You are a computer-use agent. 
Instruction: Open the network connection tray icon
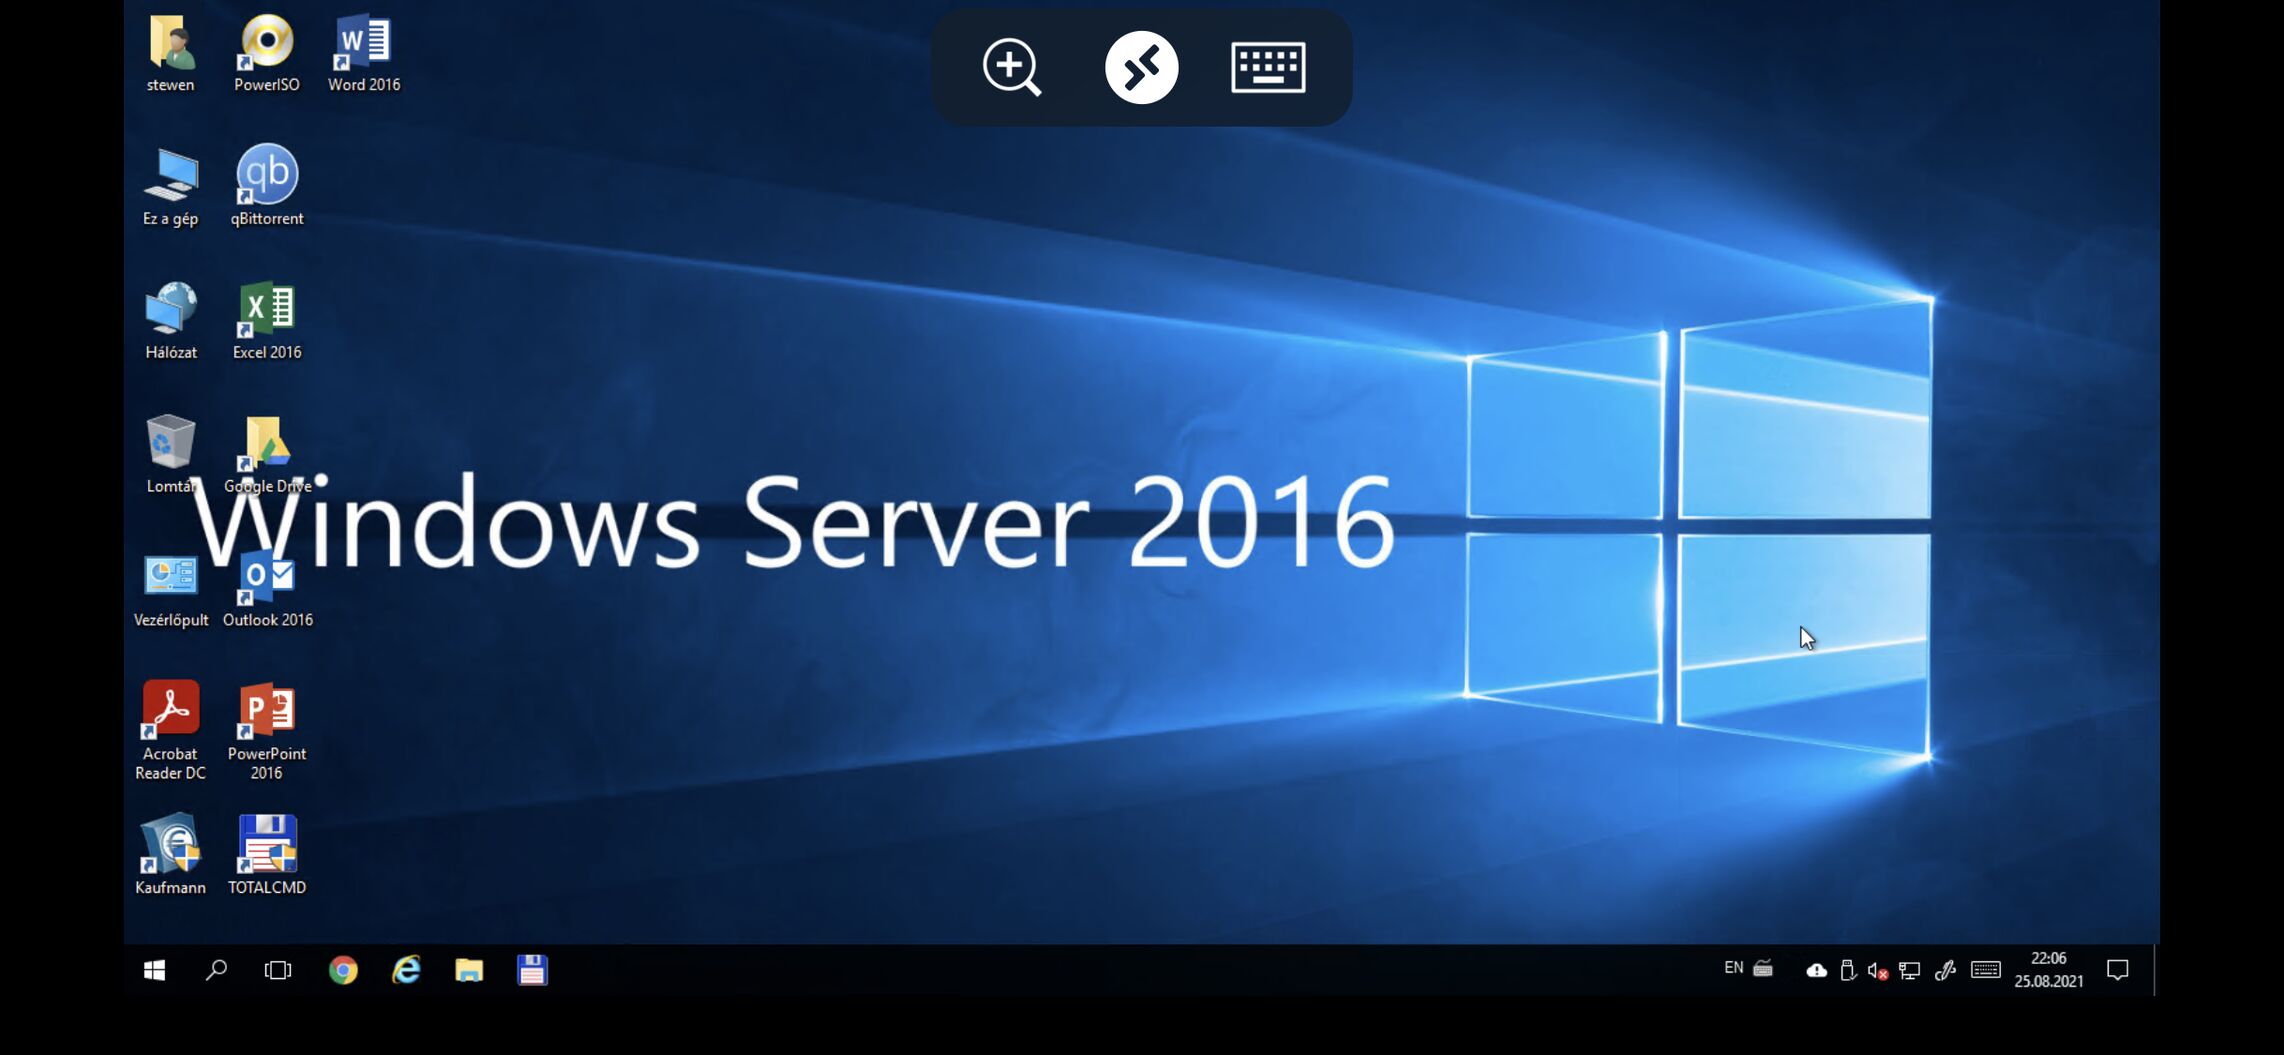(x=1909, y=970)
